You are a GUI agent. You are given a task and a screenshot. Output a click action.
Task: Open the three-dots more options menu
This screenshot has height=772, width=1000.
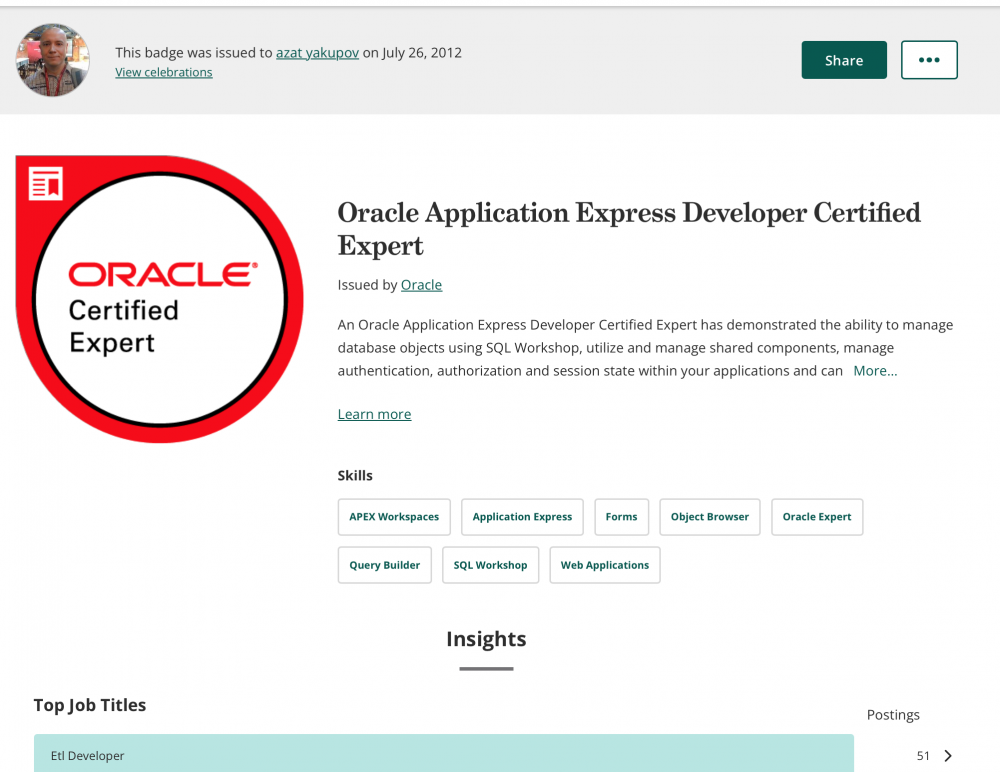929,60
